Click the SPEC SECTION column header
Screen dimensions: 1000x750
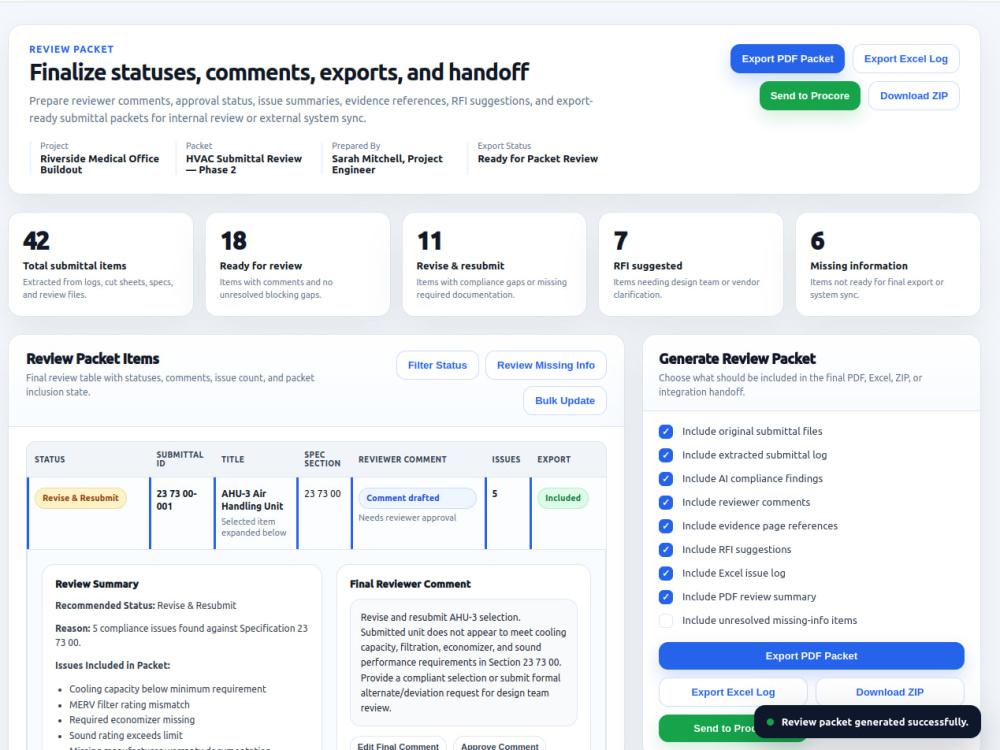322,459
